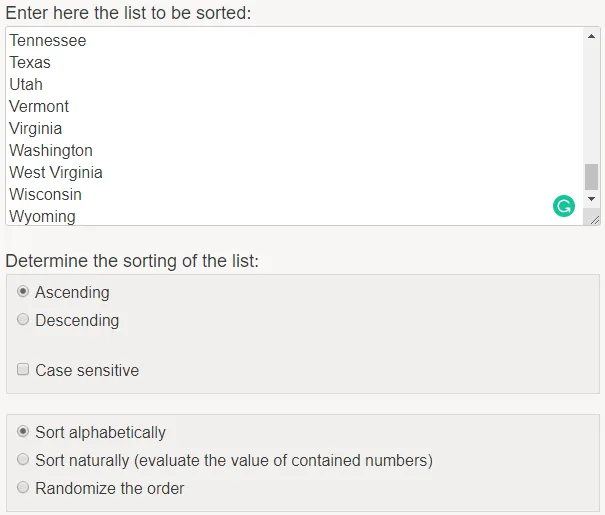605x515 pixels.
Task: Click the scrollbar down arrow
Action: pos(591,198)
